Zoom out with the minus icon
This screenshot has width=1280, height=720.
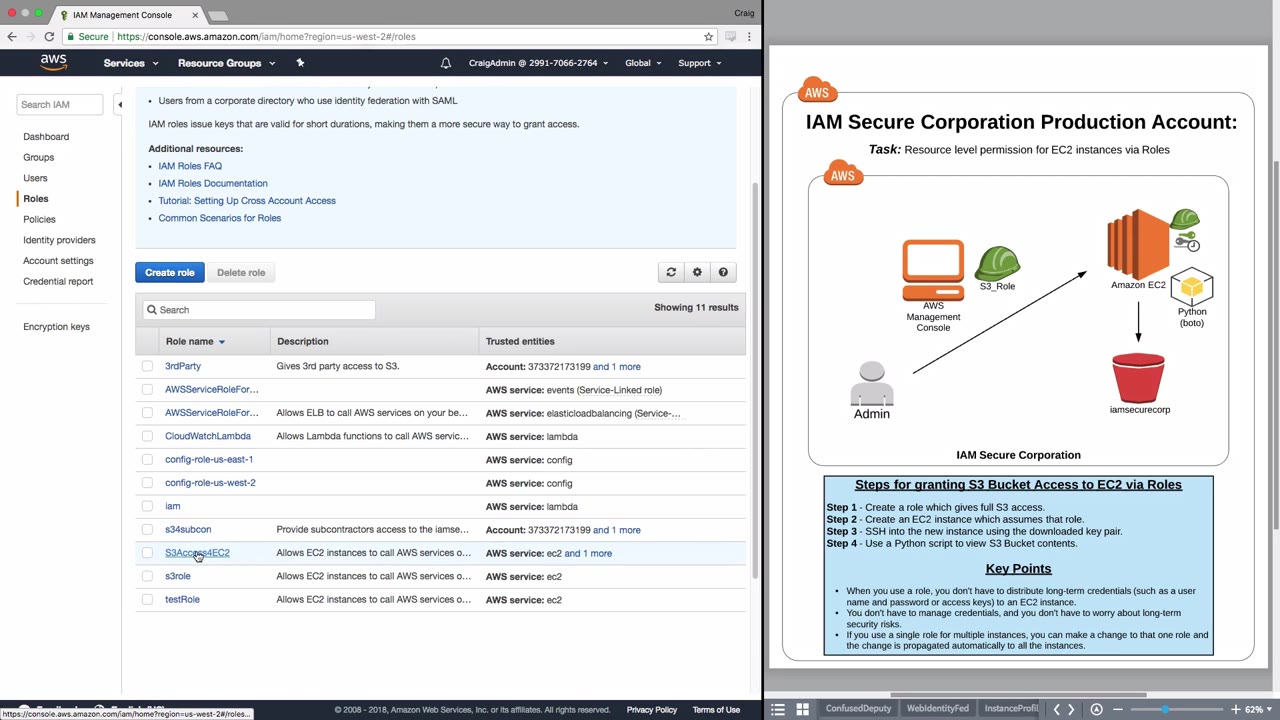click(1117, 709)
